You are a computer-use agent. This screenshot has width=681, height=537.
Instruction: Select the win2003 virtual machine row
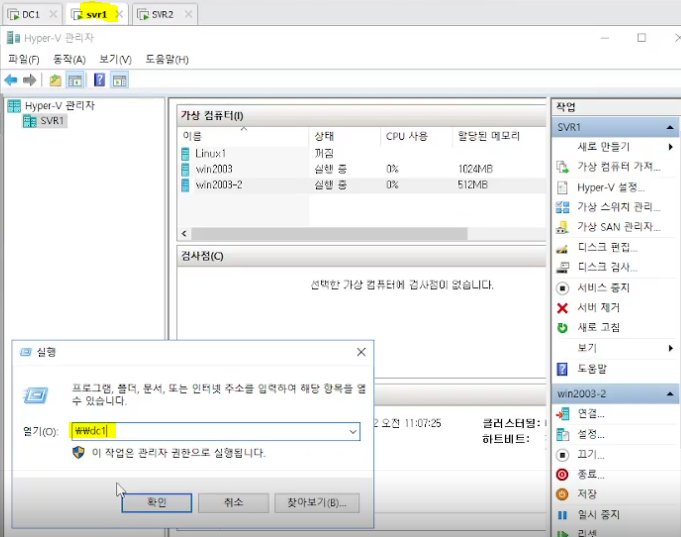click(x=361, y=169)
